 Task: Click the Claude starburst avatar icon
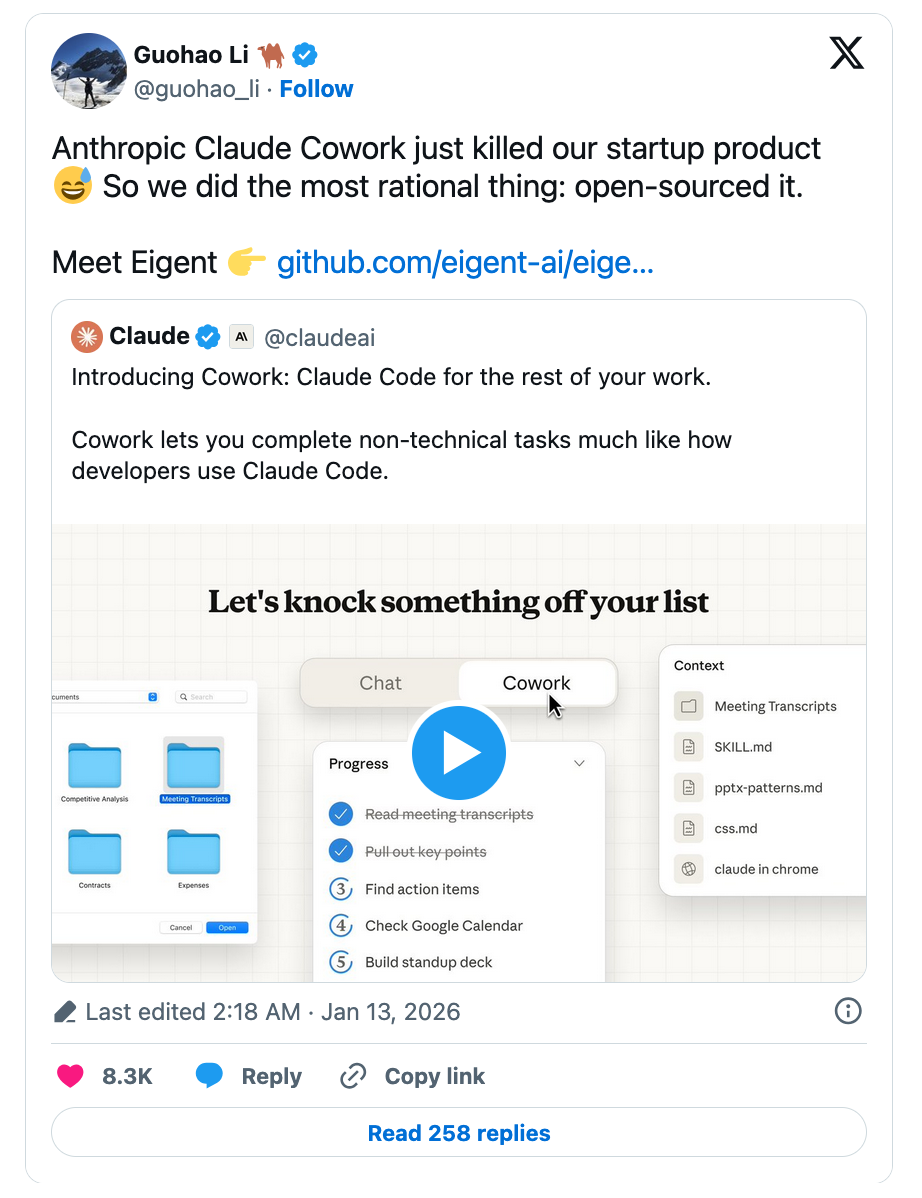click(88, 337)
